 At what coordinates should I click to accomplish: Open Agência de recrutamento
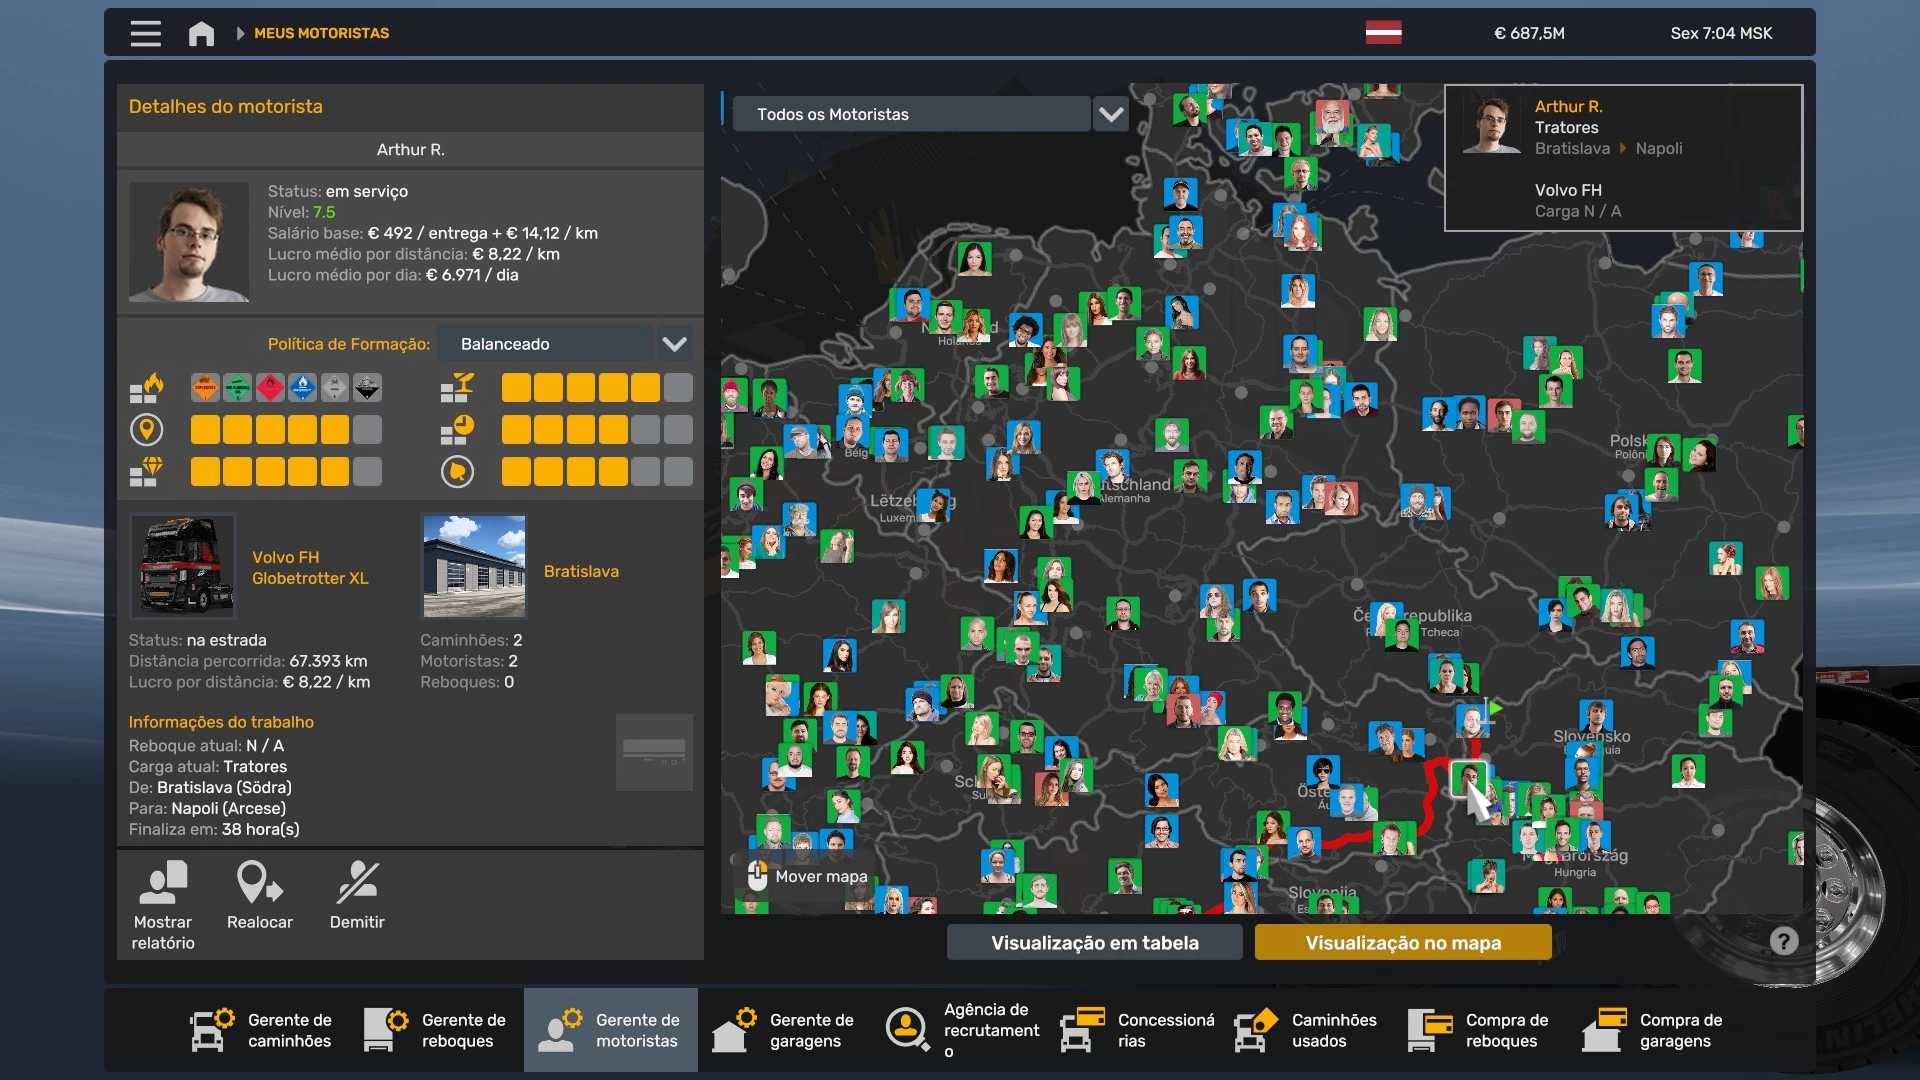point(963,1030)
